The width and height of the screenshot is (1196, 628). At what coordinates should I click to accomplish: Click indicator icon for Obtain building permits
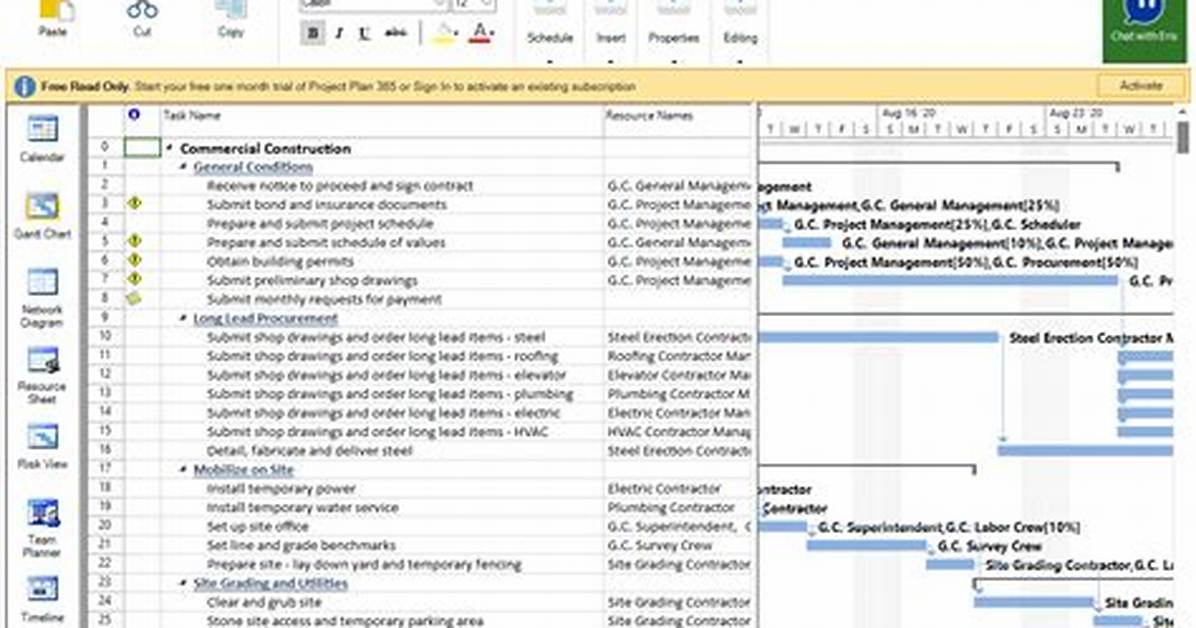click(x=134, y=260)
